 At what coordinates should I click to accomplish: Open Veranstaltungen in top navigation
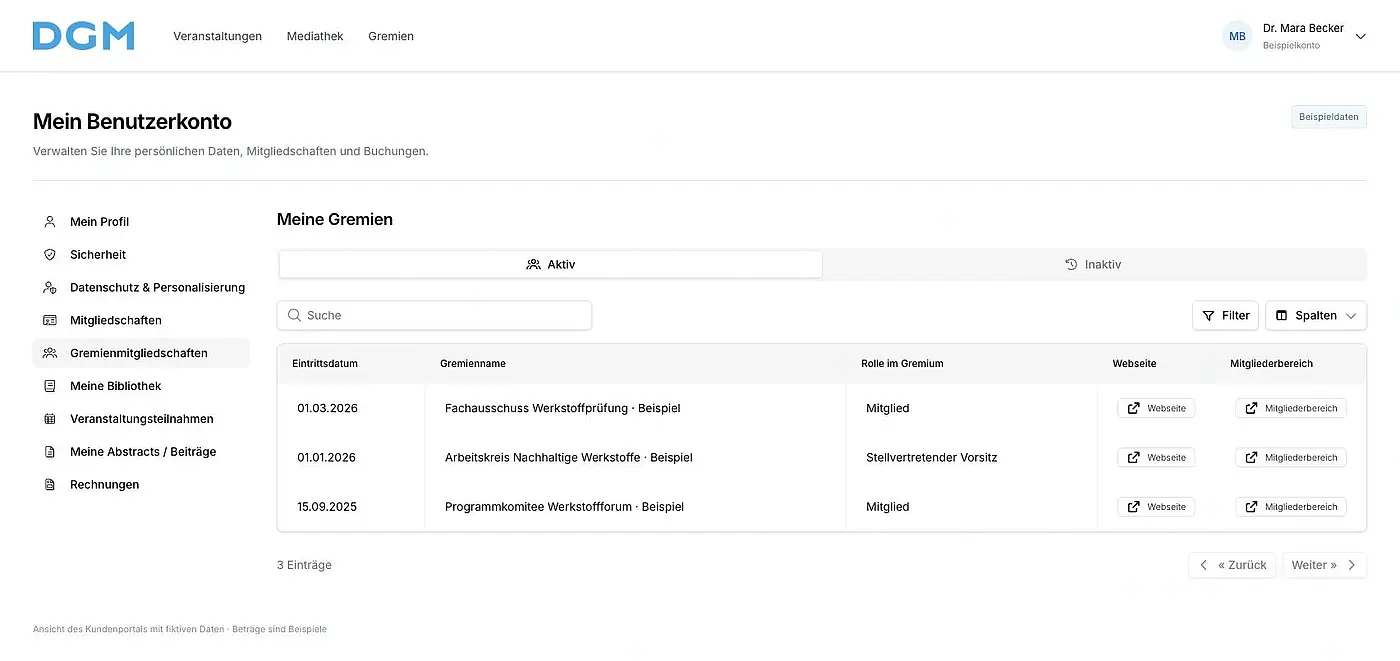pos(217,36)
